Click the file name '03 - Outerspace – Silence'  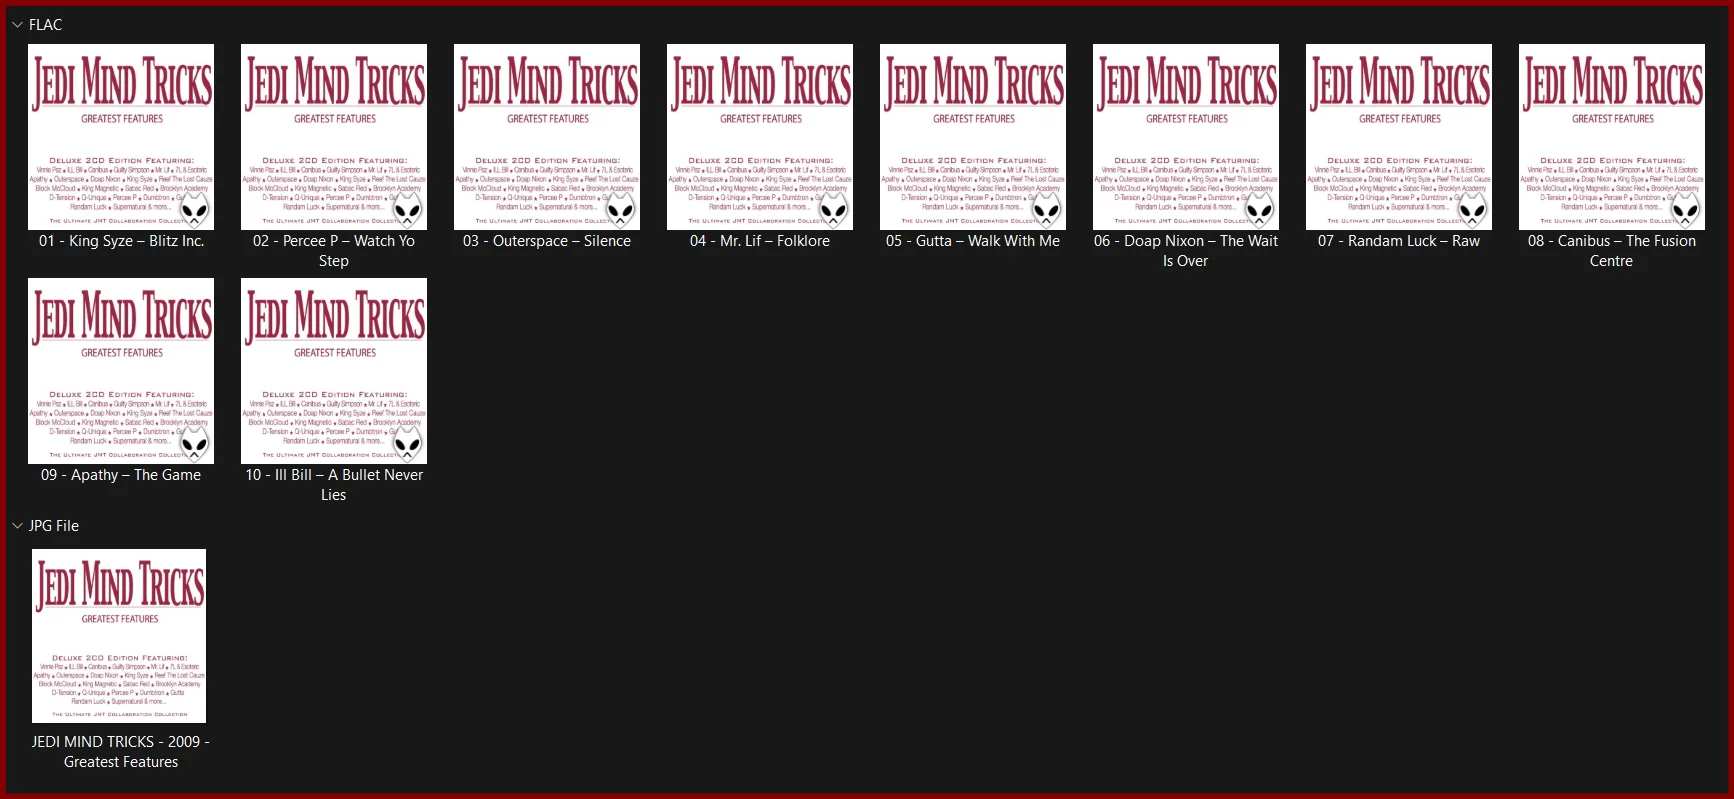click(547, 241)
